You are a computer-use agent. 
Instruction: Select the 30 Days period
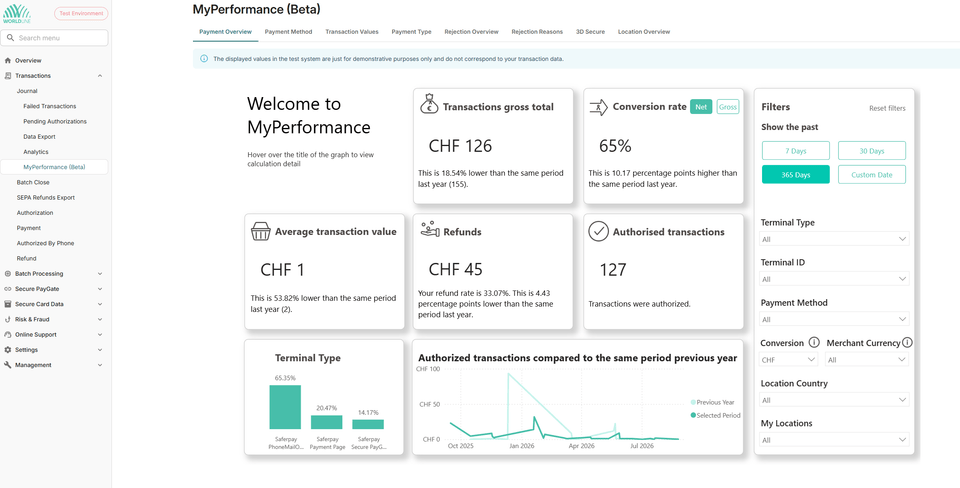coord(872,151)
